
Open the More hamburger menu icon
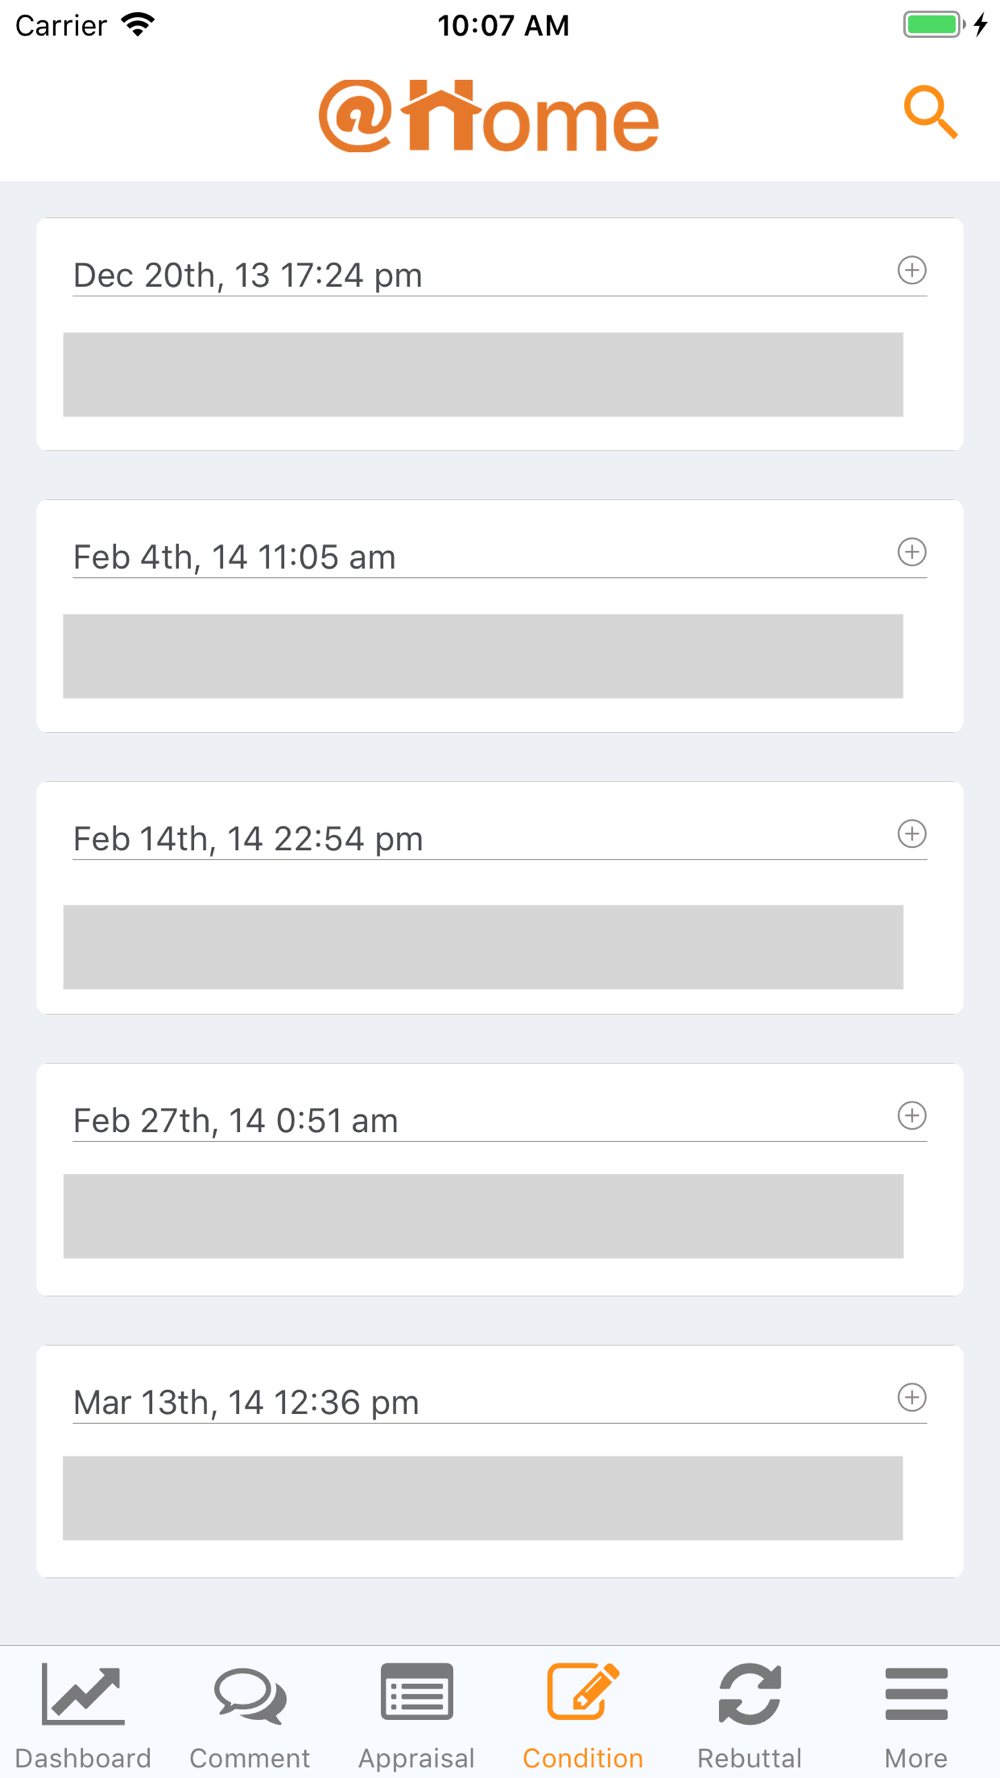916,1694
